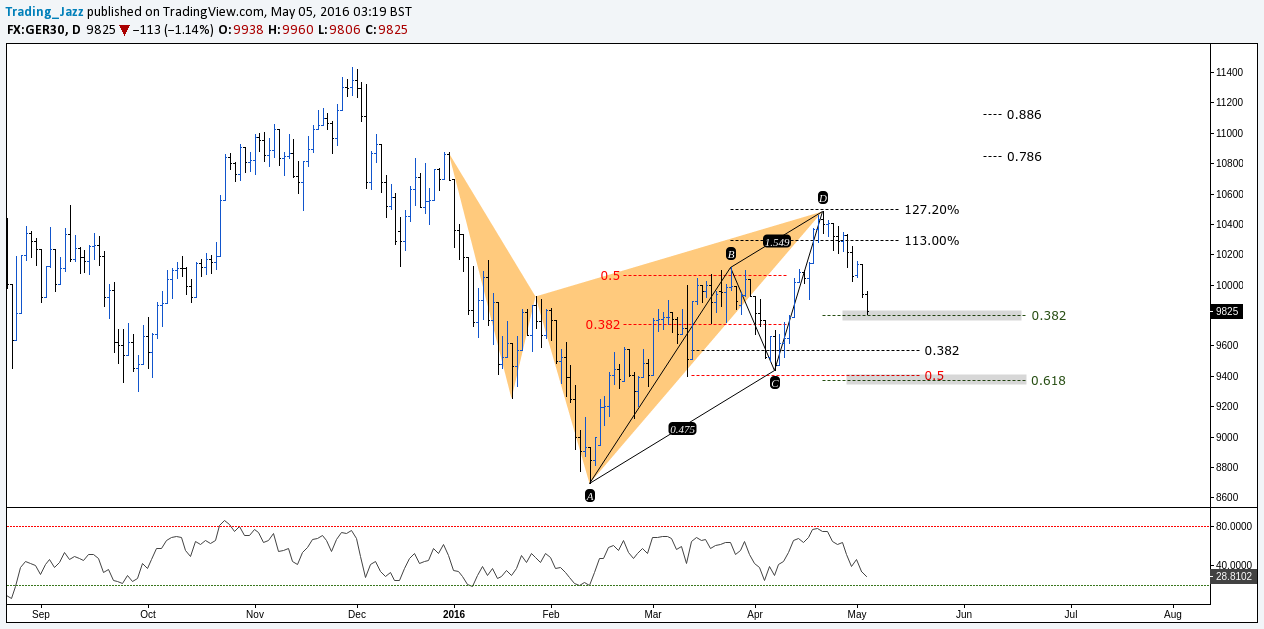Viewport: 1264px width, 629px height.
Task: Click the FX:GER30 symbol name
Action: (x=36, y=30)
